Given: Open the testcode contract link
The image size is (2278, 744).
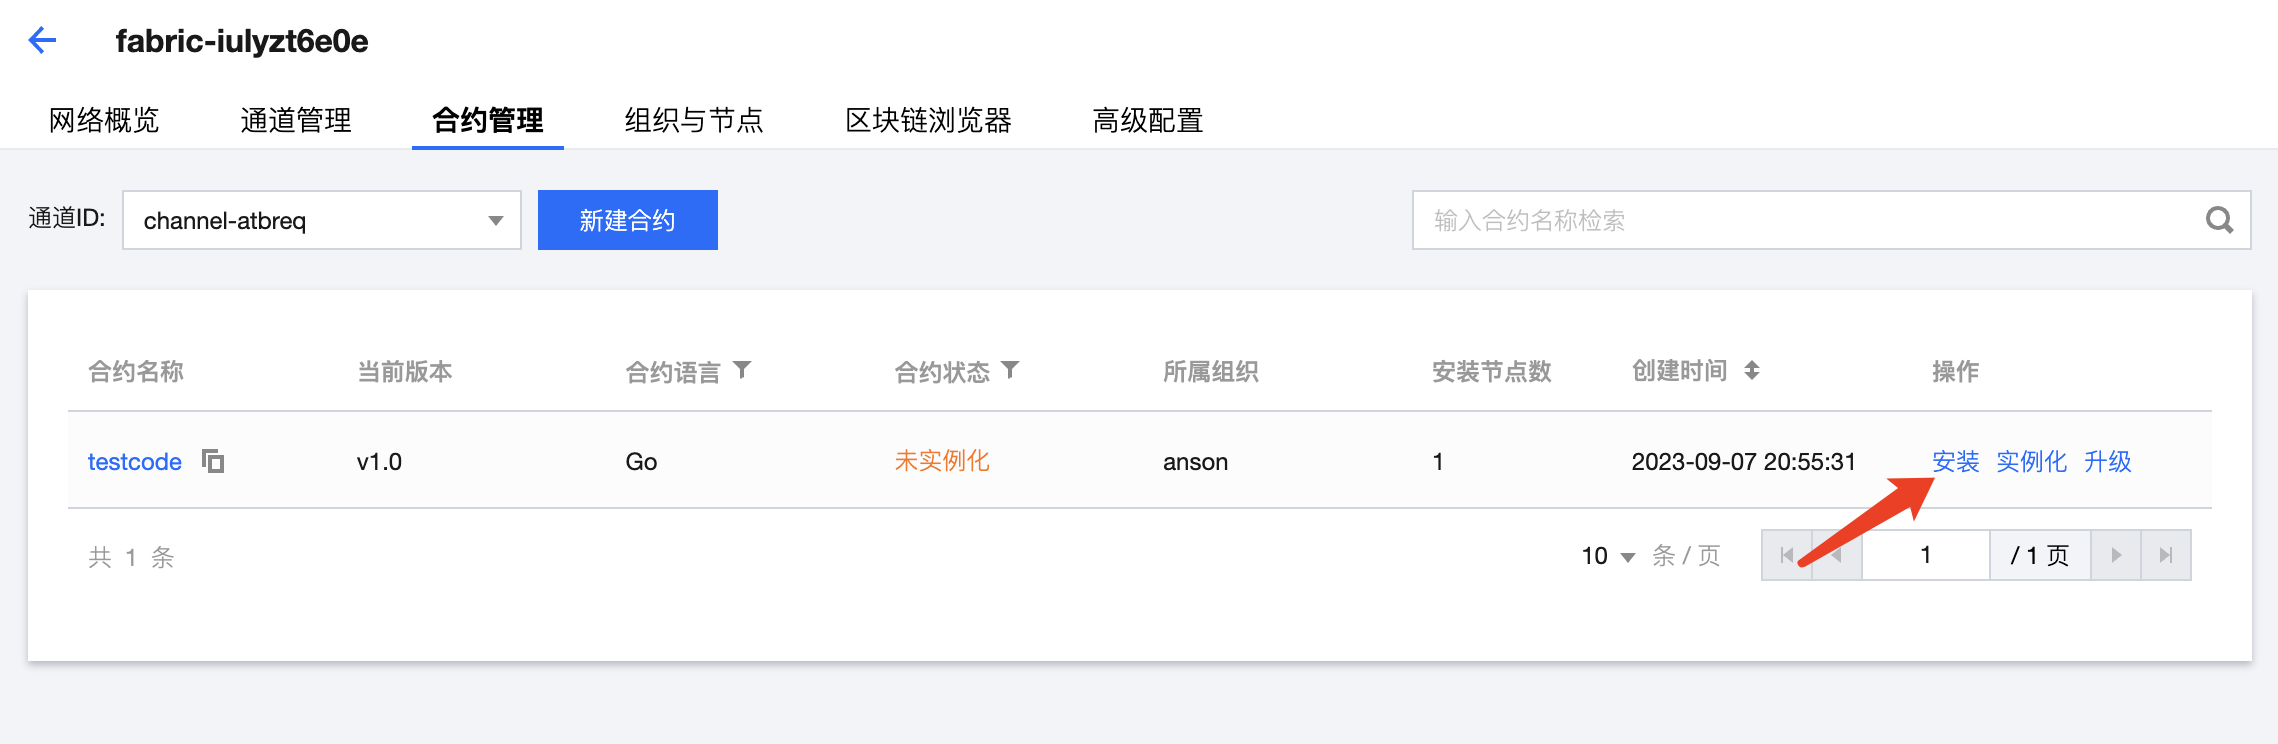Looking at the screenshot, I should (x=134, y=461).
